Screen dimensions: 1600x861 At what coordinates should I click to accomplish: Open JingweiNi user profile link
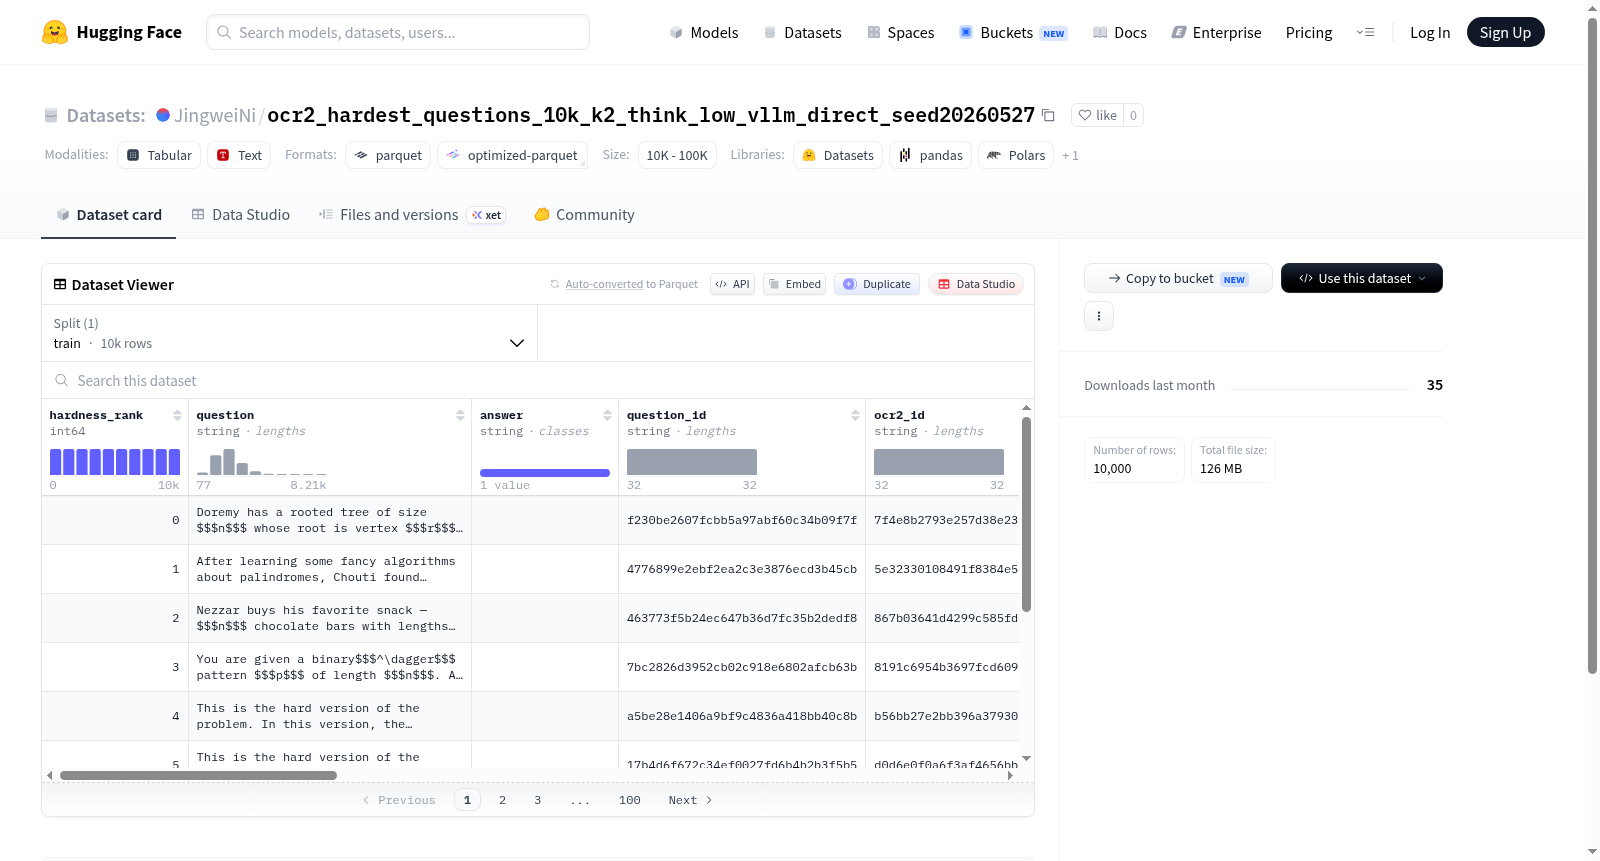pyautogui.click(x=215, y=115)
